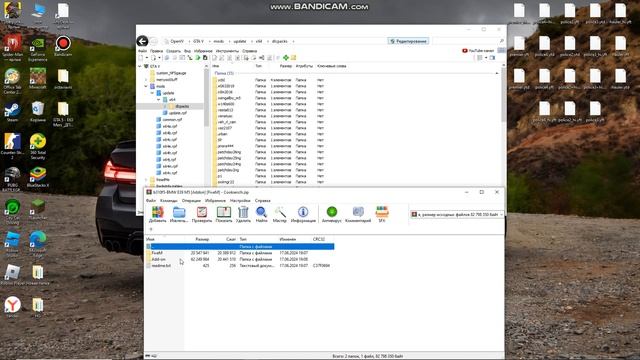Screen dimensions: 640x360
Task: Click GTA V breadcrumb in OpenIV address bar
Action: [198, 41]
